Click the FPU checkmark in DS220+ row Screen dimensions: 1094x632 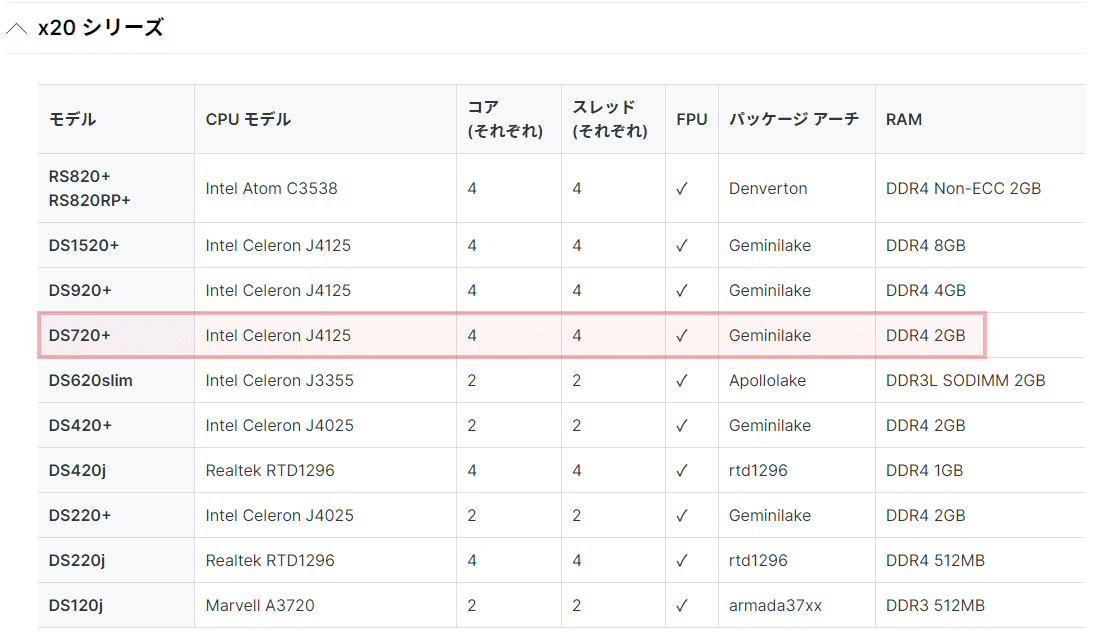point(682,516)
